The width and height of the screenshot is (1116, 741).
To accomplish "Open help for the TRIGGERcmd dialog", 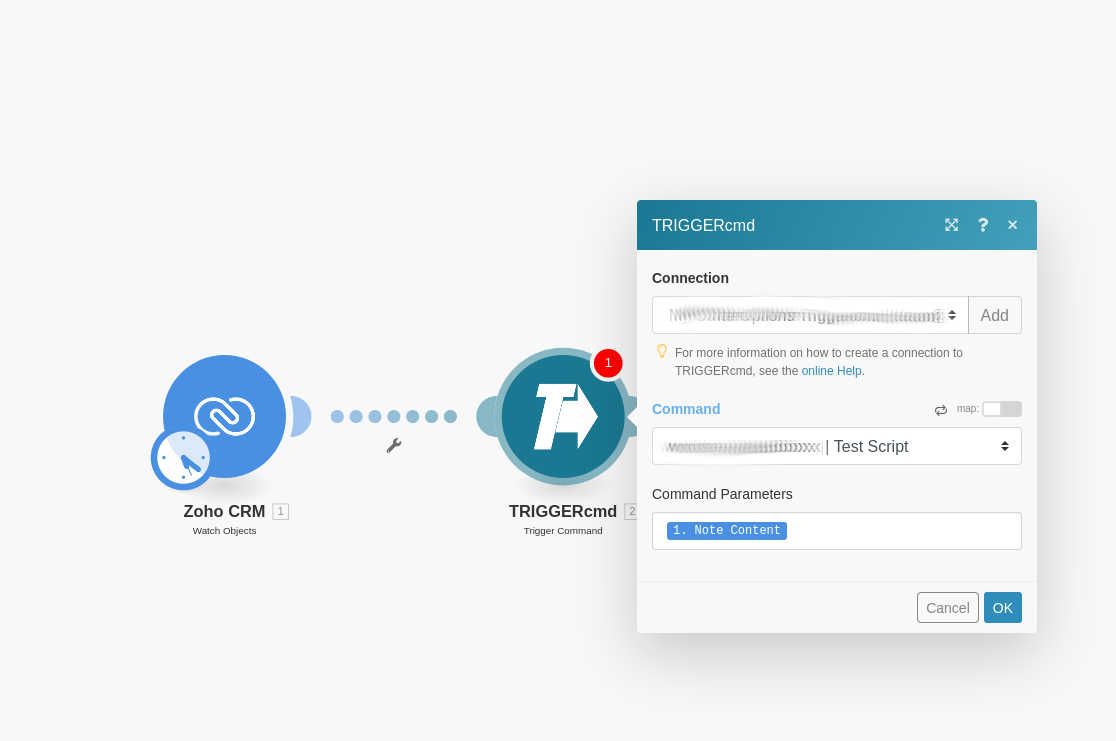I will [983, 225].
